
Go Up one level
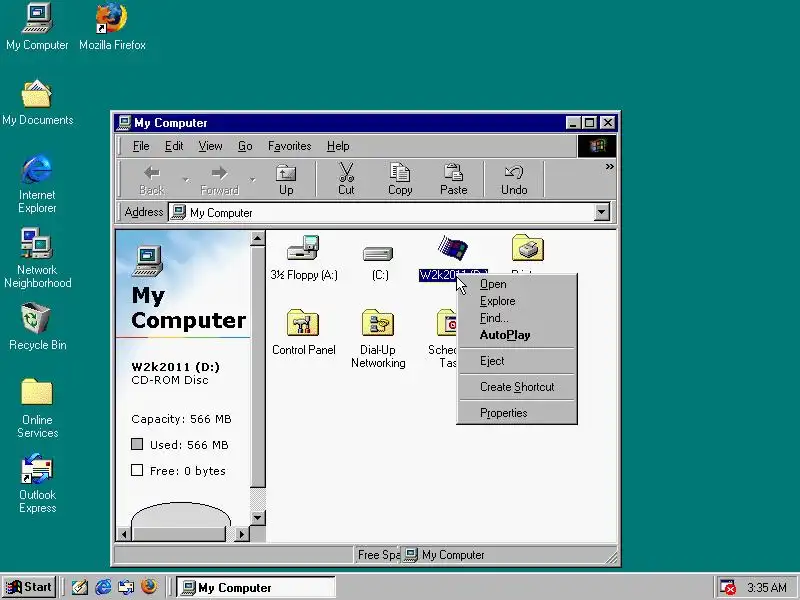(286, 180)
